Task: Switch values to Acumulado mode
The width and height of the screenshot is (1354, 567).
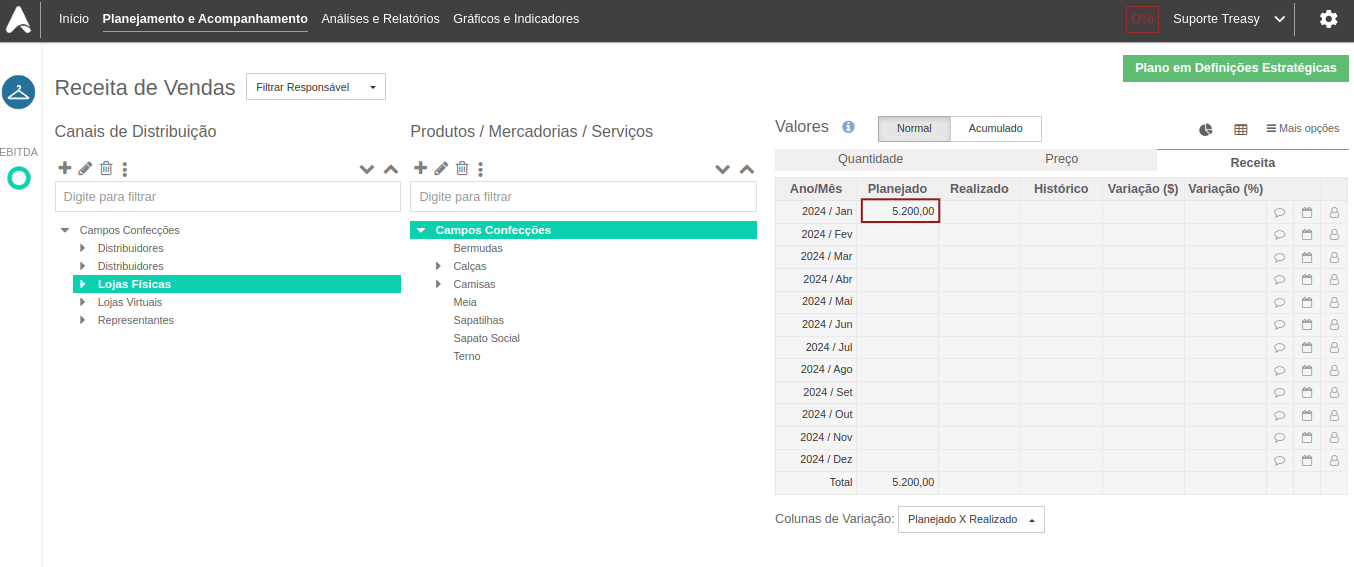Action: click(x=996, y=128)
